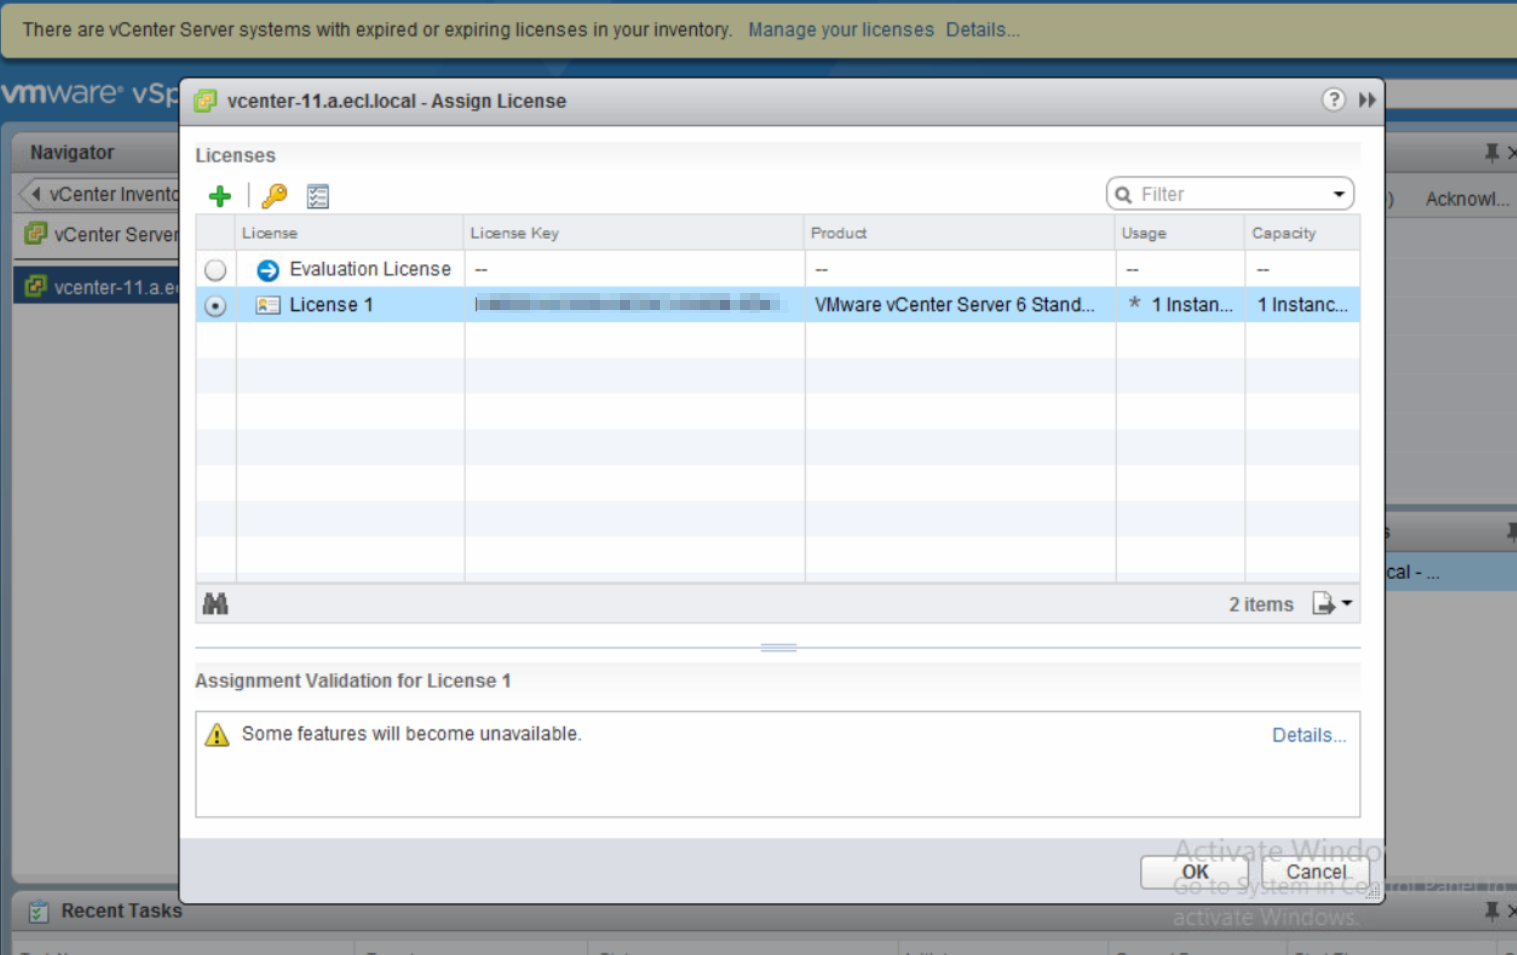The height and width of the screenshot is (955, 1517).
Task: Click OK to assign the license
Action: pyautogui.click(x=1195, y=872)
